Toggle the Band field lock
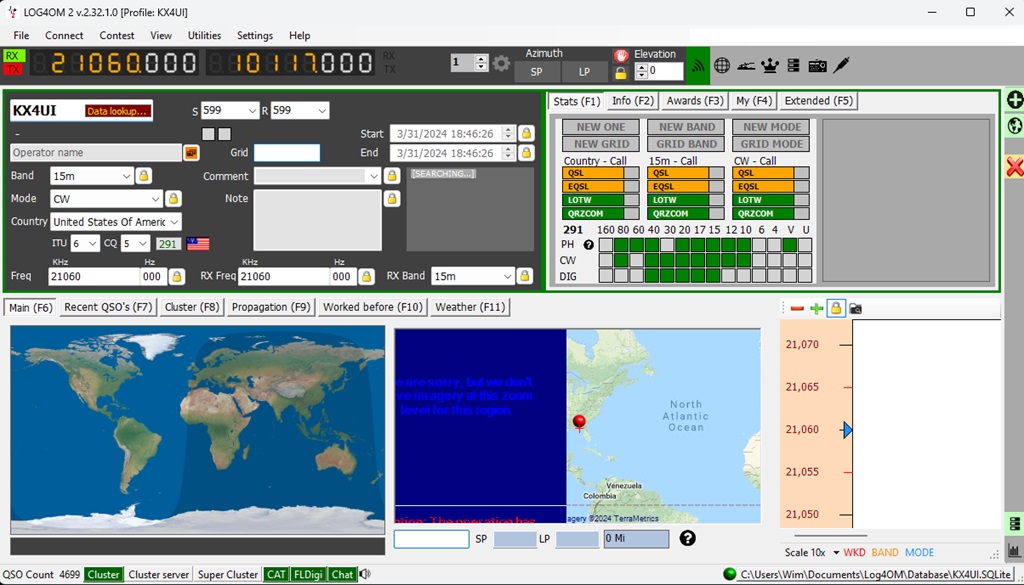 tap(144, 176)
